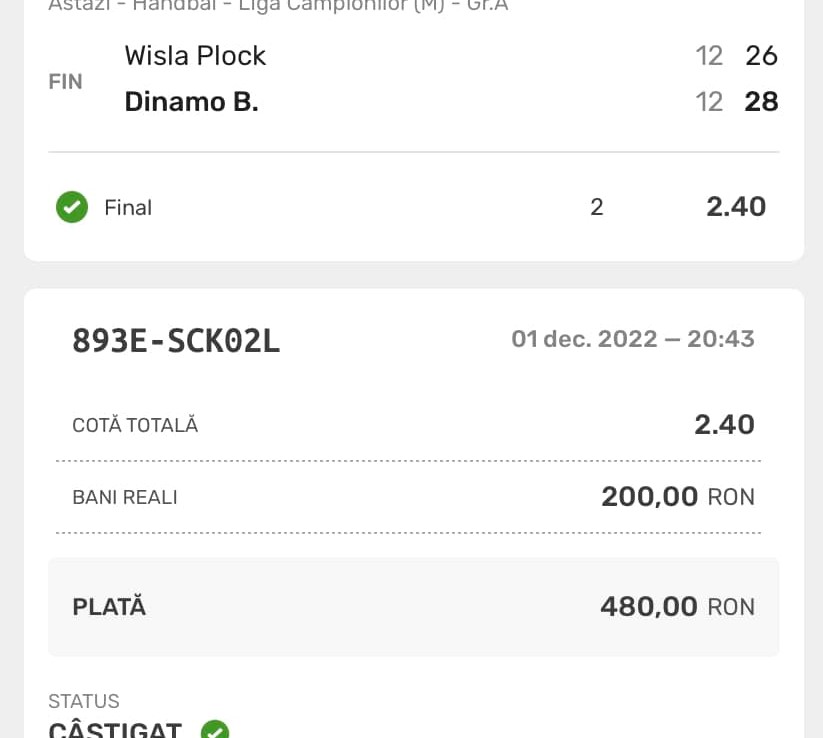The height and width of the screenshot is (738, 823).
Task: Click the BANI REALI stake amount 200,00 RON
Action: pos(677,496)
